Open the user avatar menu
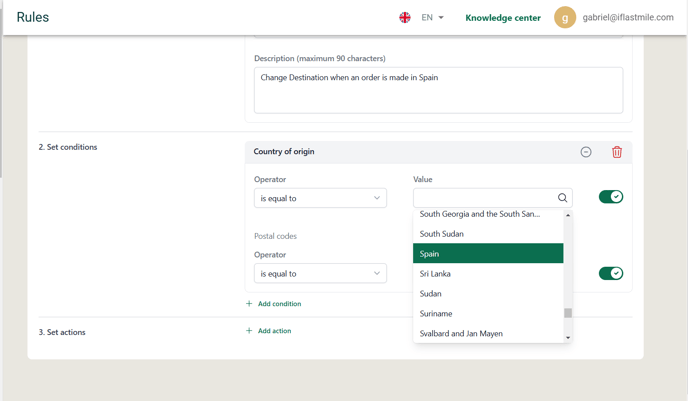This screenshot has height=401, width=688. [565, 18]
